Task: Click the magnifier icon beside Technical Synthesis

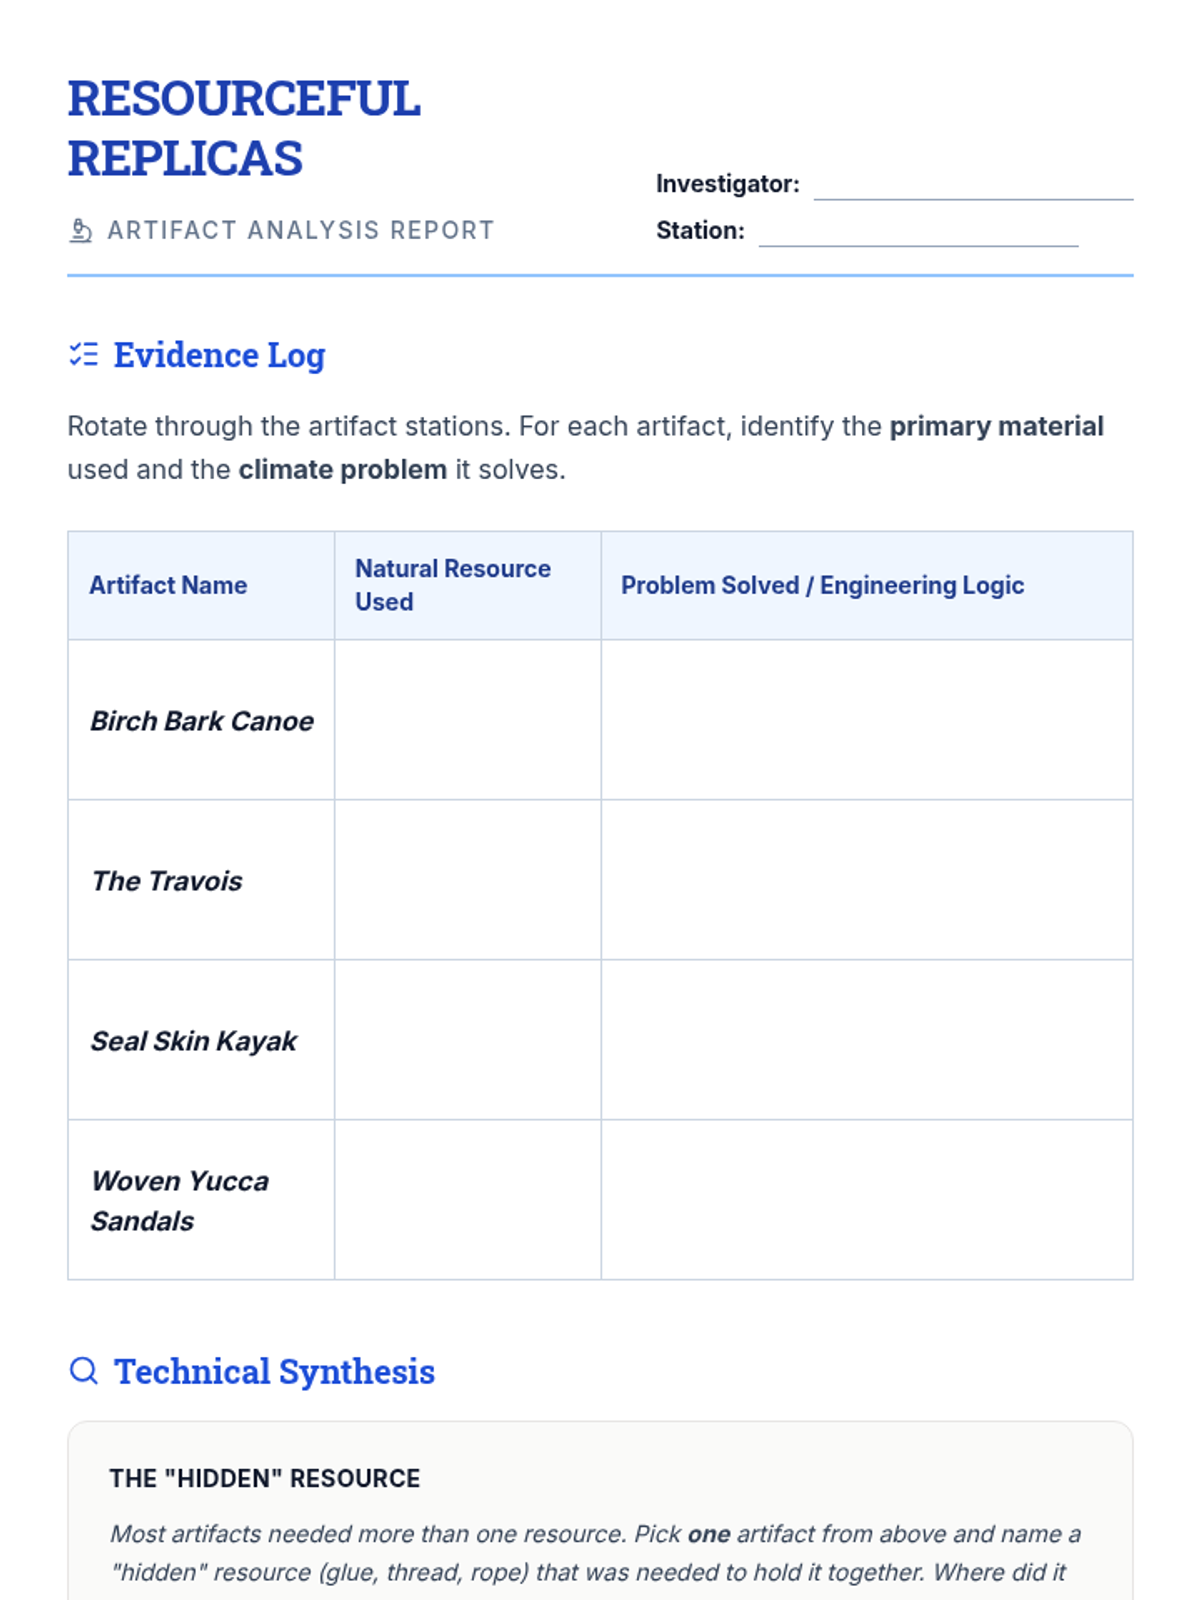Action: click(84, 1371)
